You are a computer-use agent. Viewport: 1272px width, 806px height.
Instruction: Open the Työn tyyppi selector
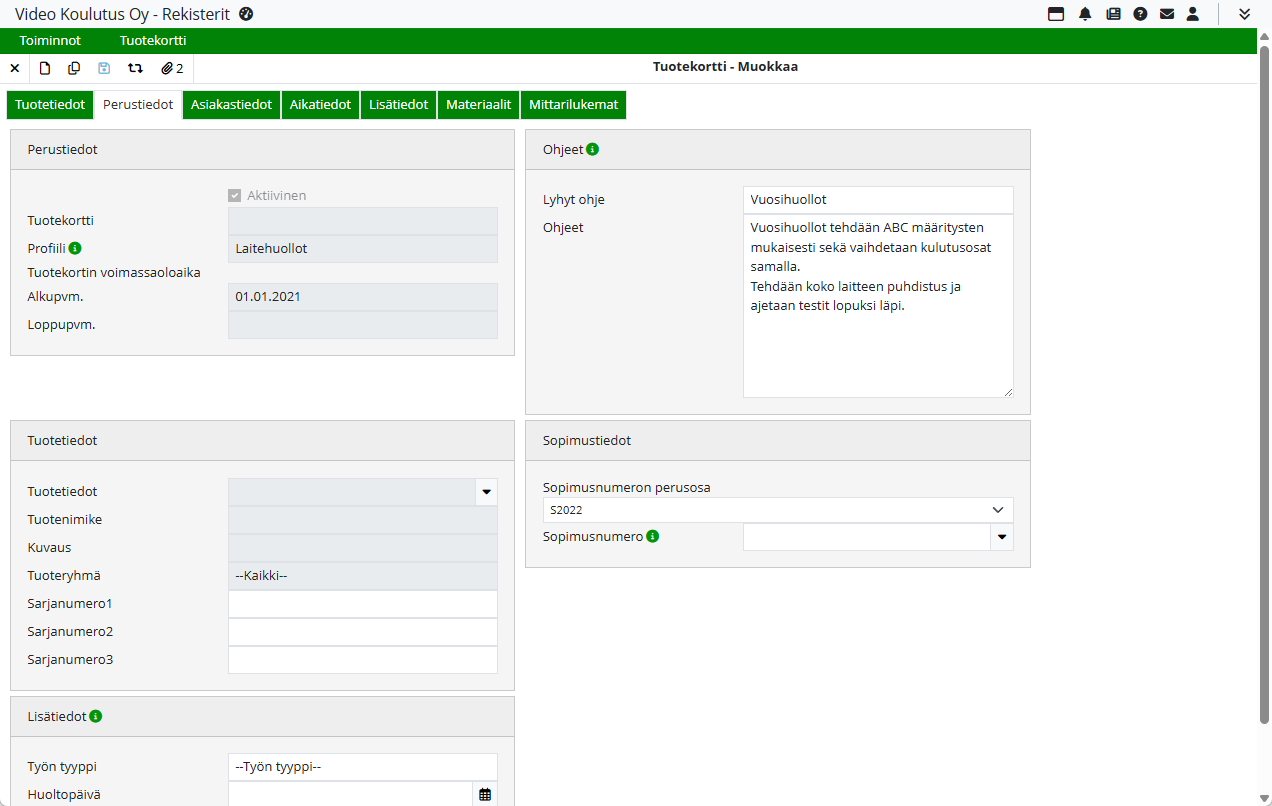point(362,767)
